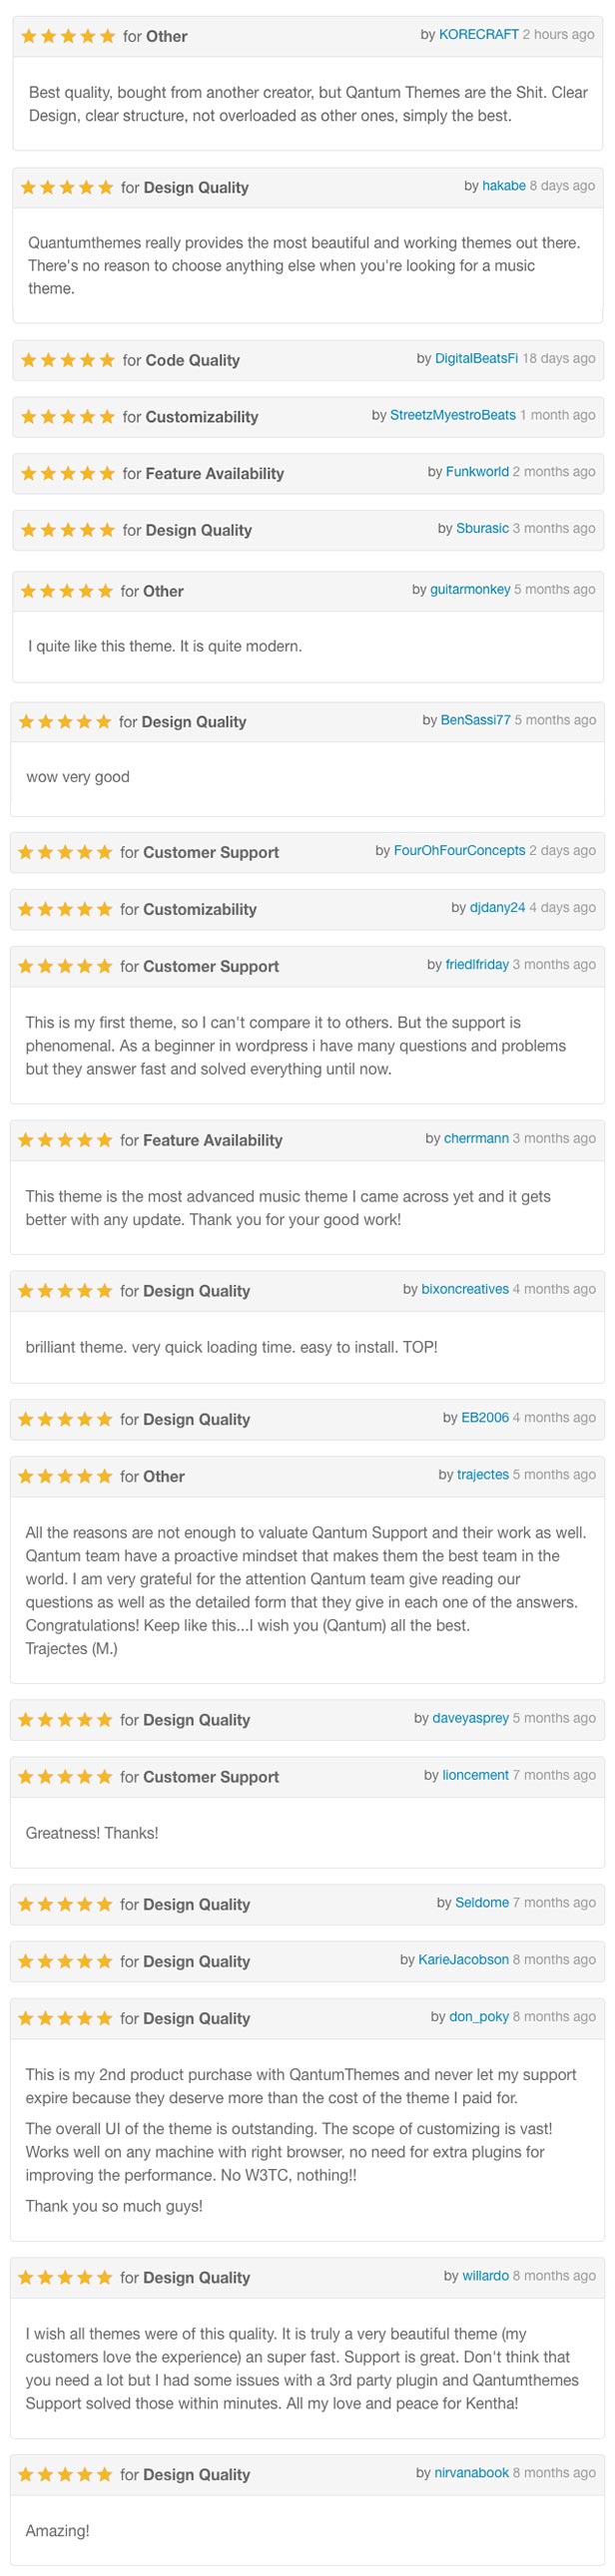The height and width of the screenshot is (2576, 615).
Task: Click the "wow very good" review text
Action: tap(78, 777)
